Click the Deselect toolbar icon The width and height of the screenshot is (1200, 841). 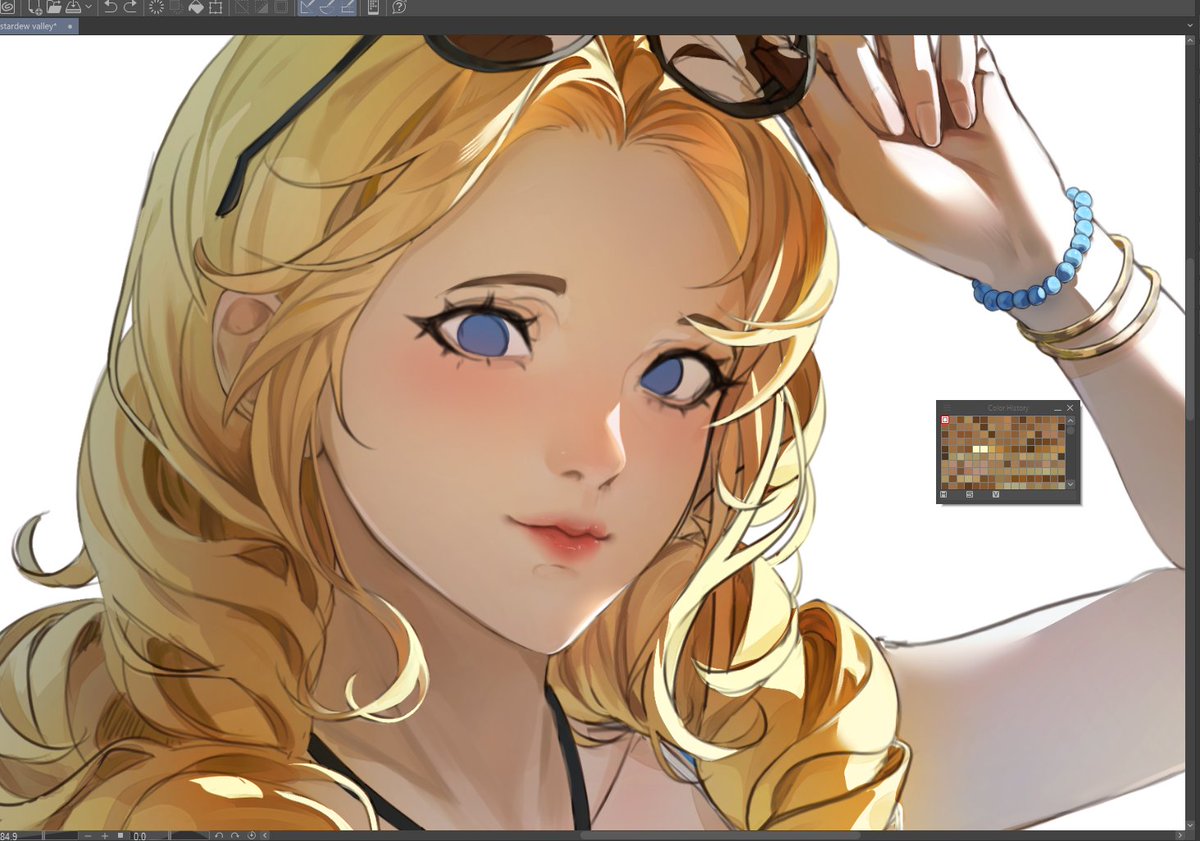click(240, 7)
